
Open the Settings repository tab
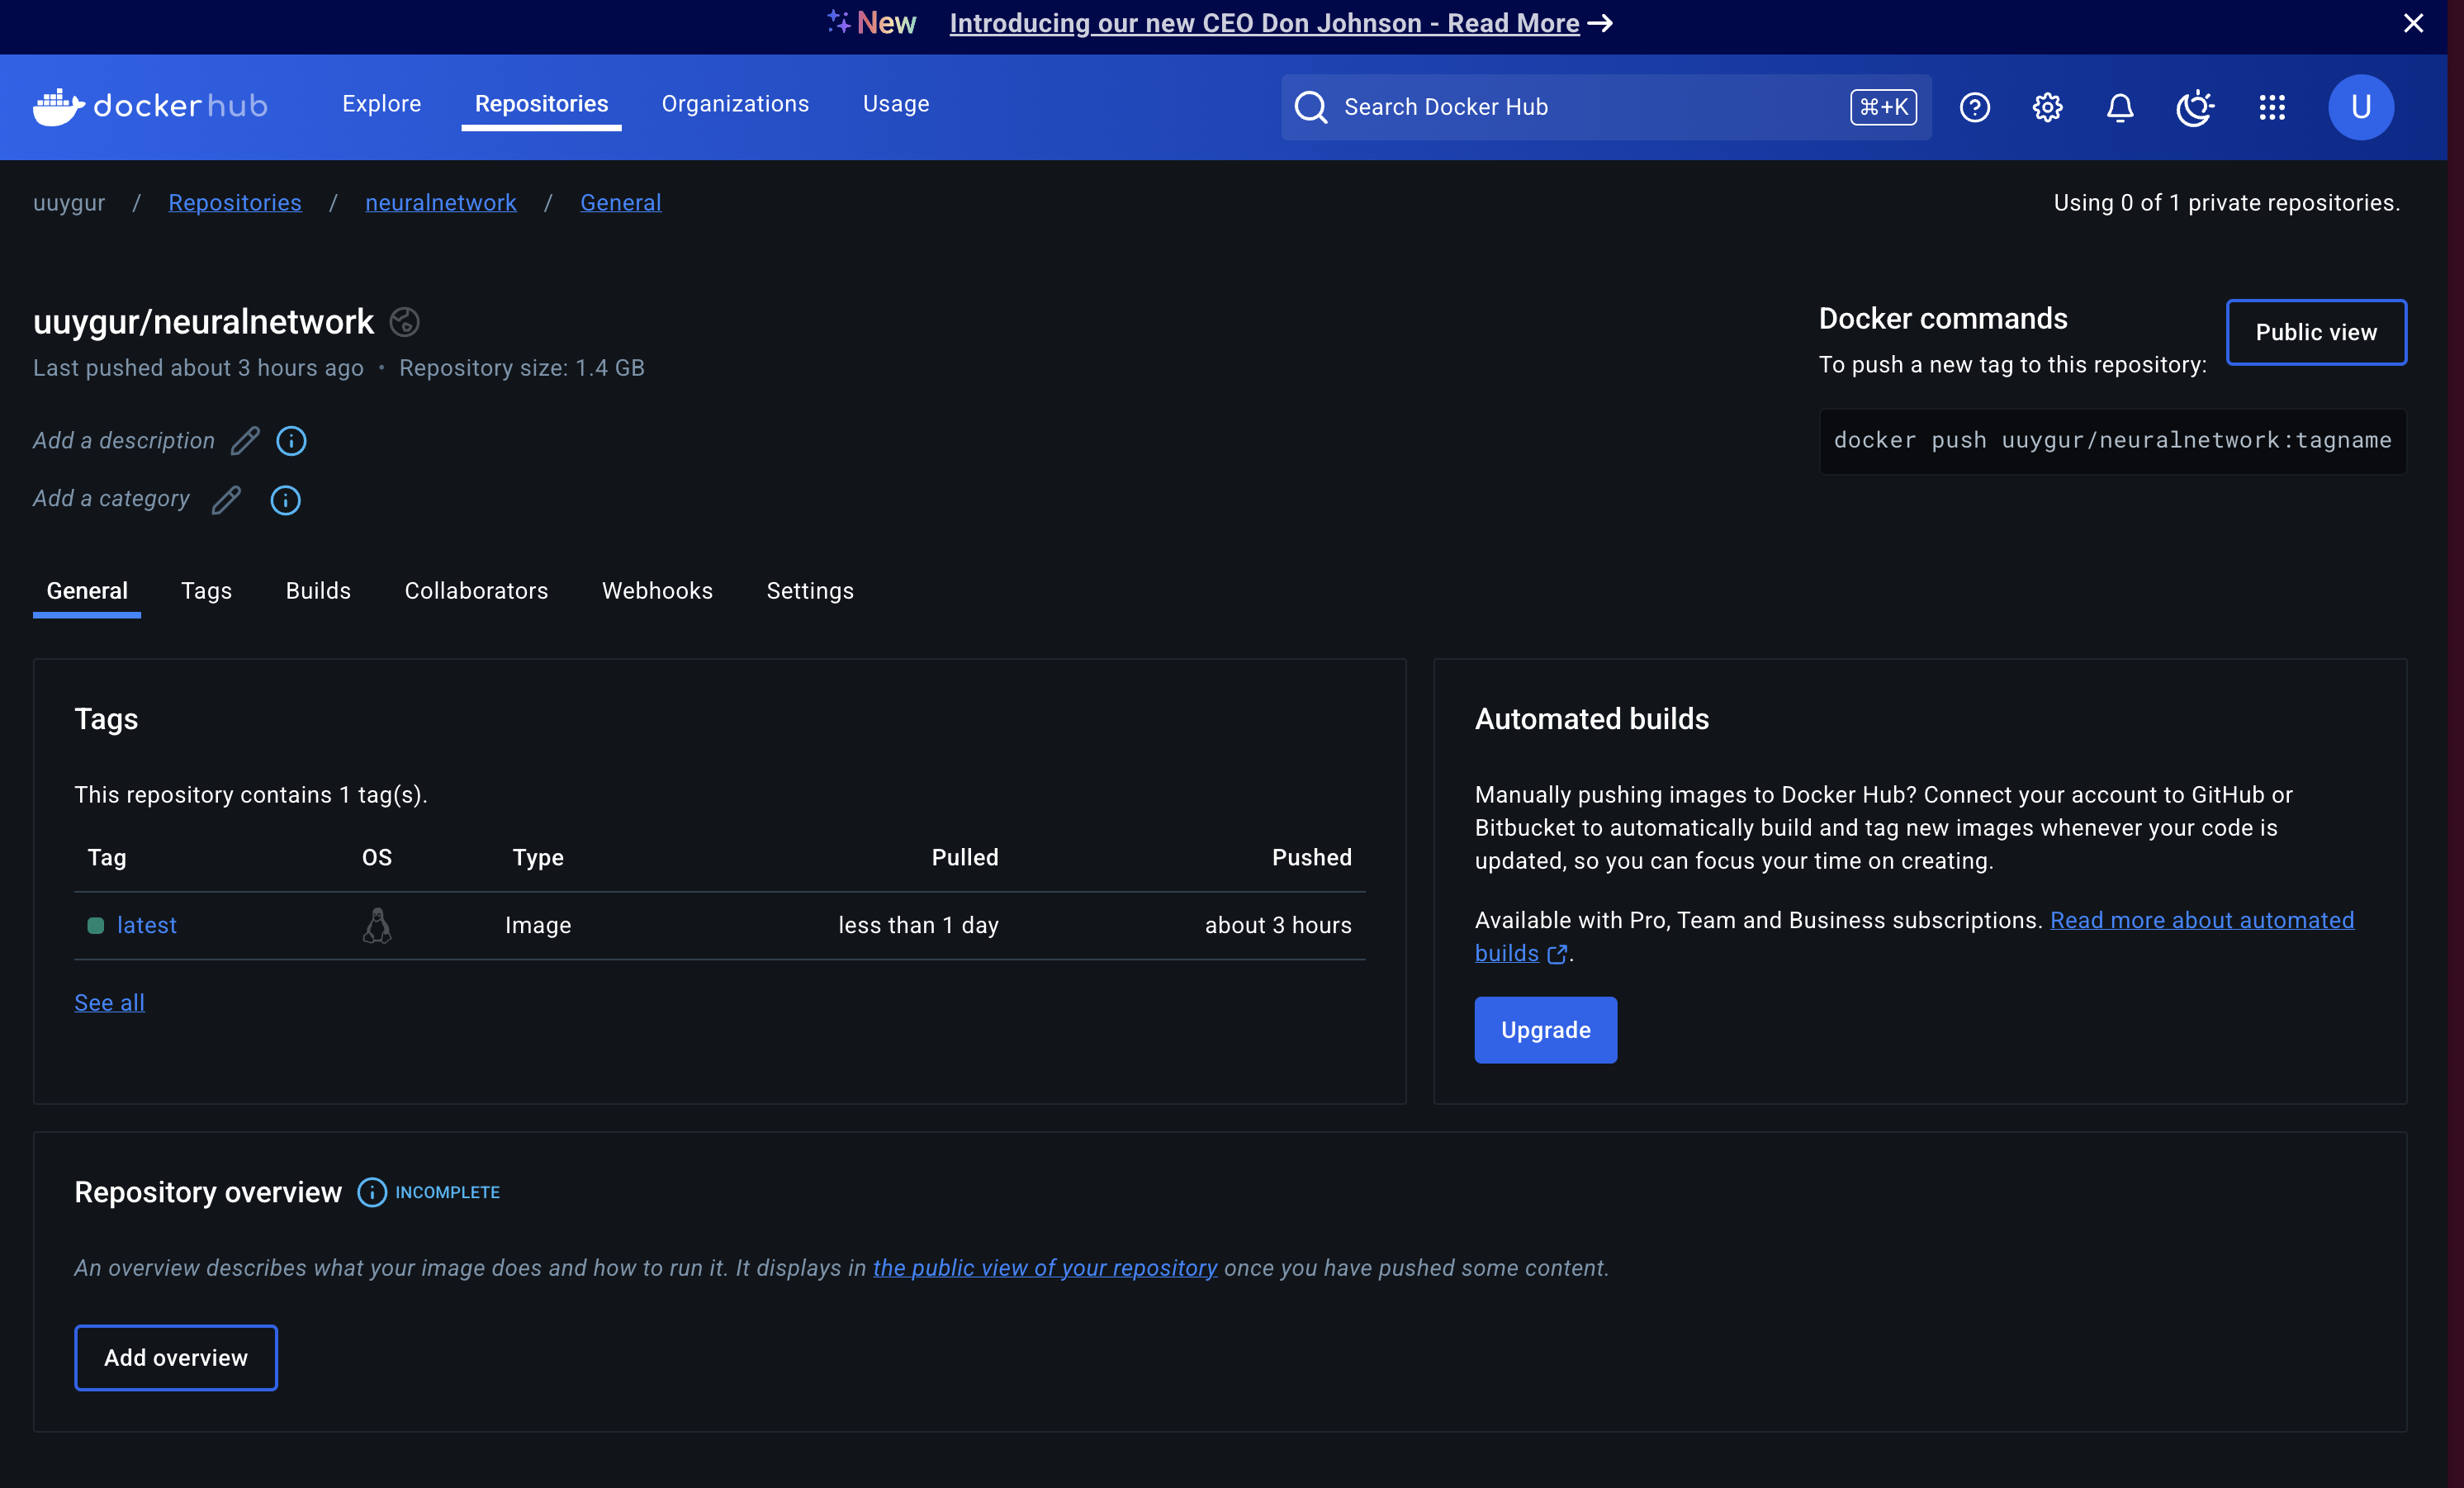pos(809,591)
